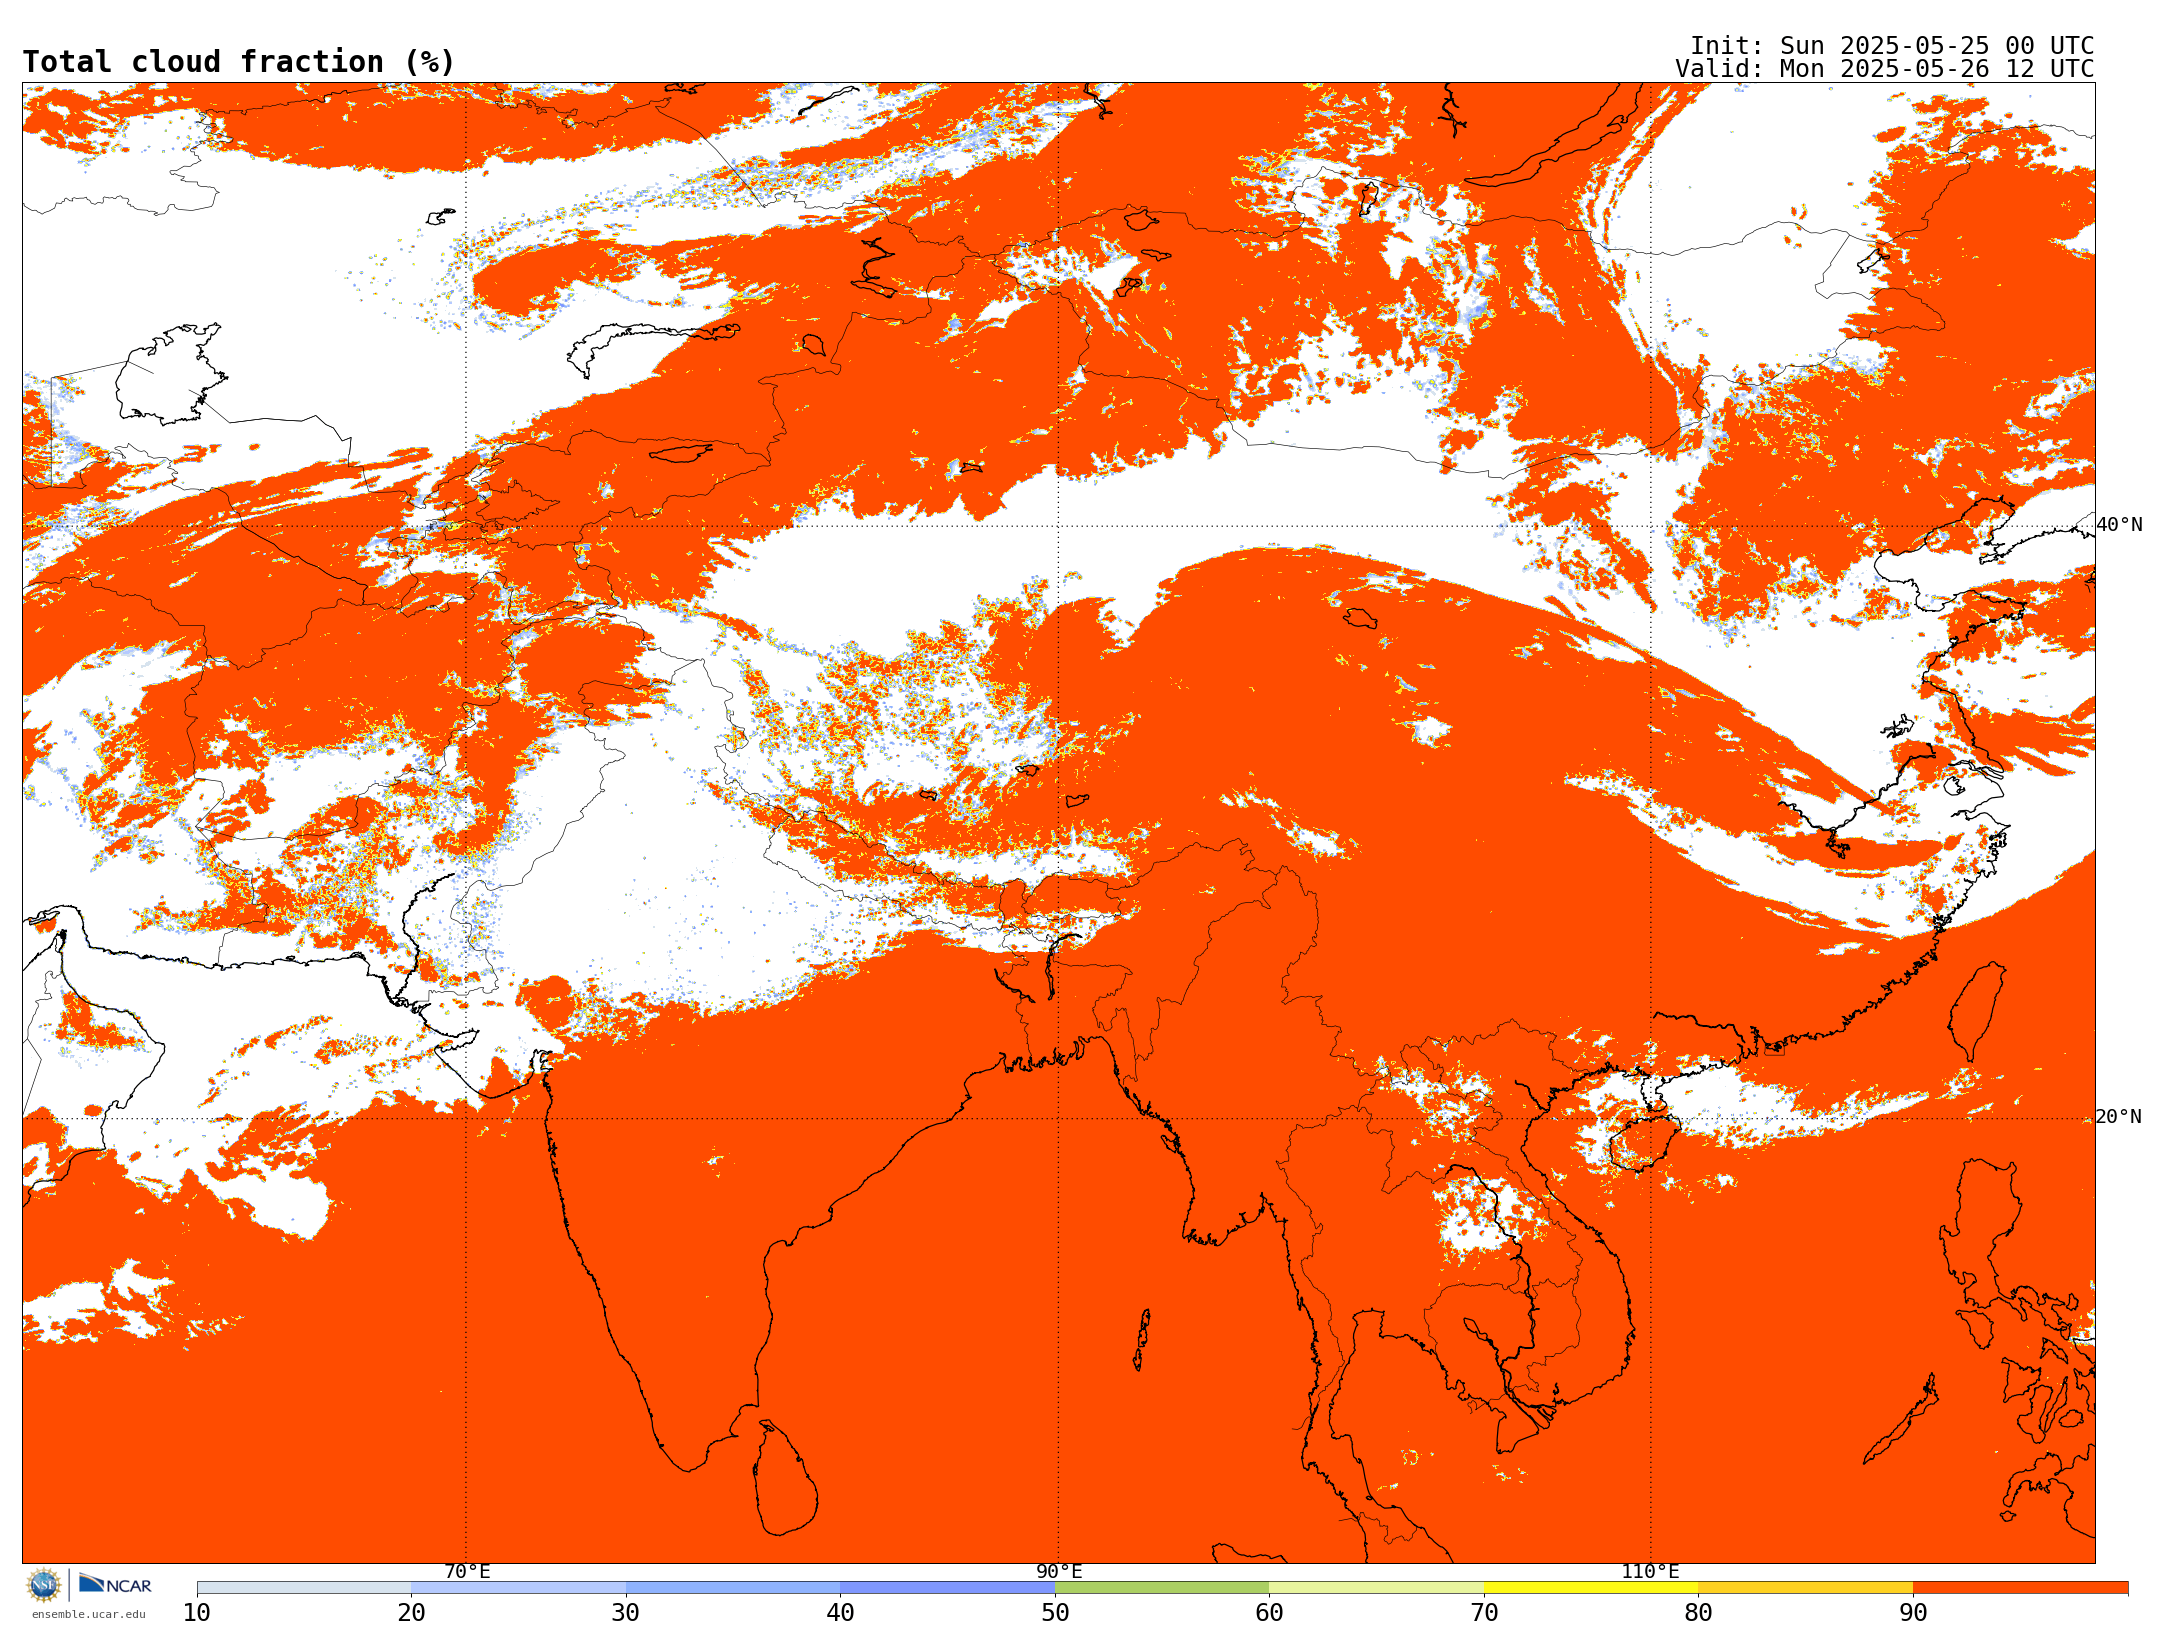Image resolution: width=2160 pixels, height=1626 pixels.
Task: Click the colorbar label '20'
Action: 411,1613
